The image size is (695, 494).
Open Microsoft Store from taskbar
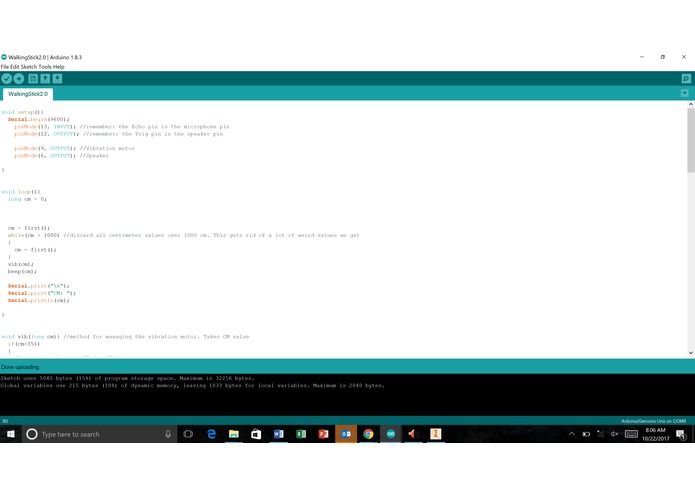256,434
